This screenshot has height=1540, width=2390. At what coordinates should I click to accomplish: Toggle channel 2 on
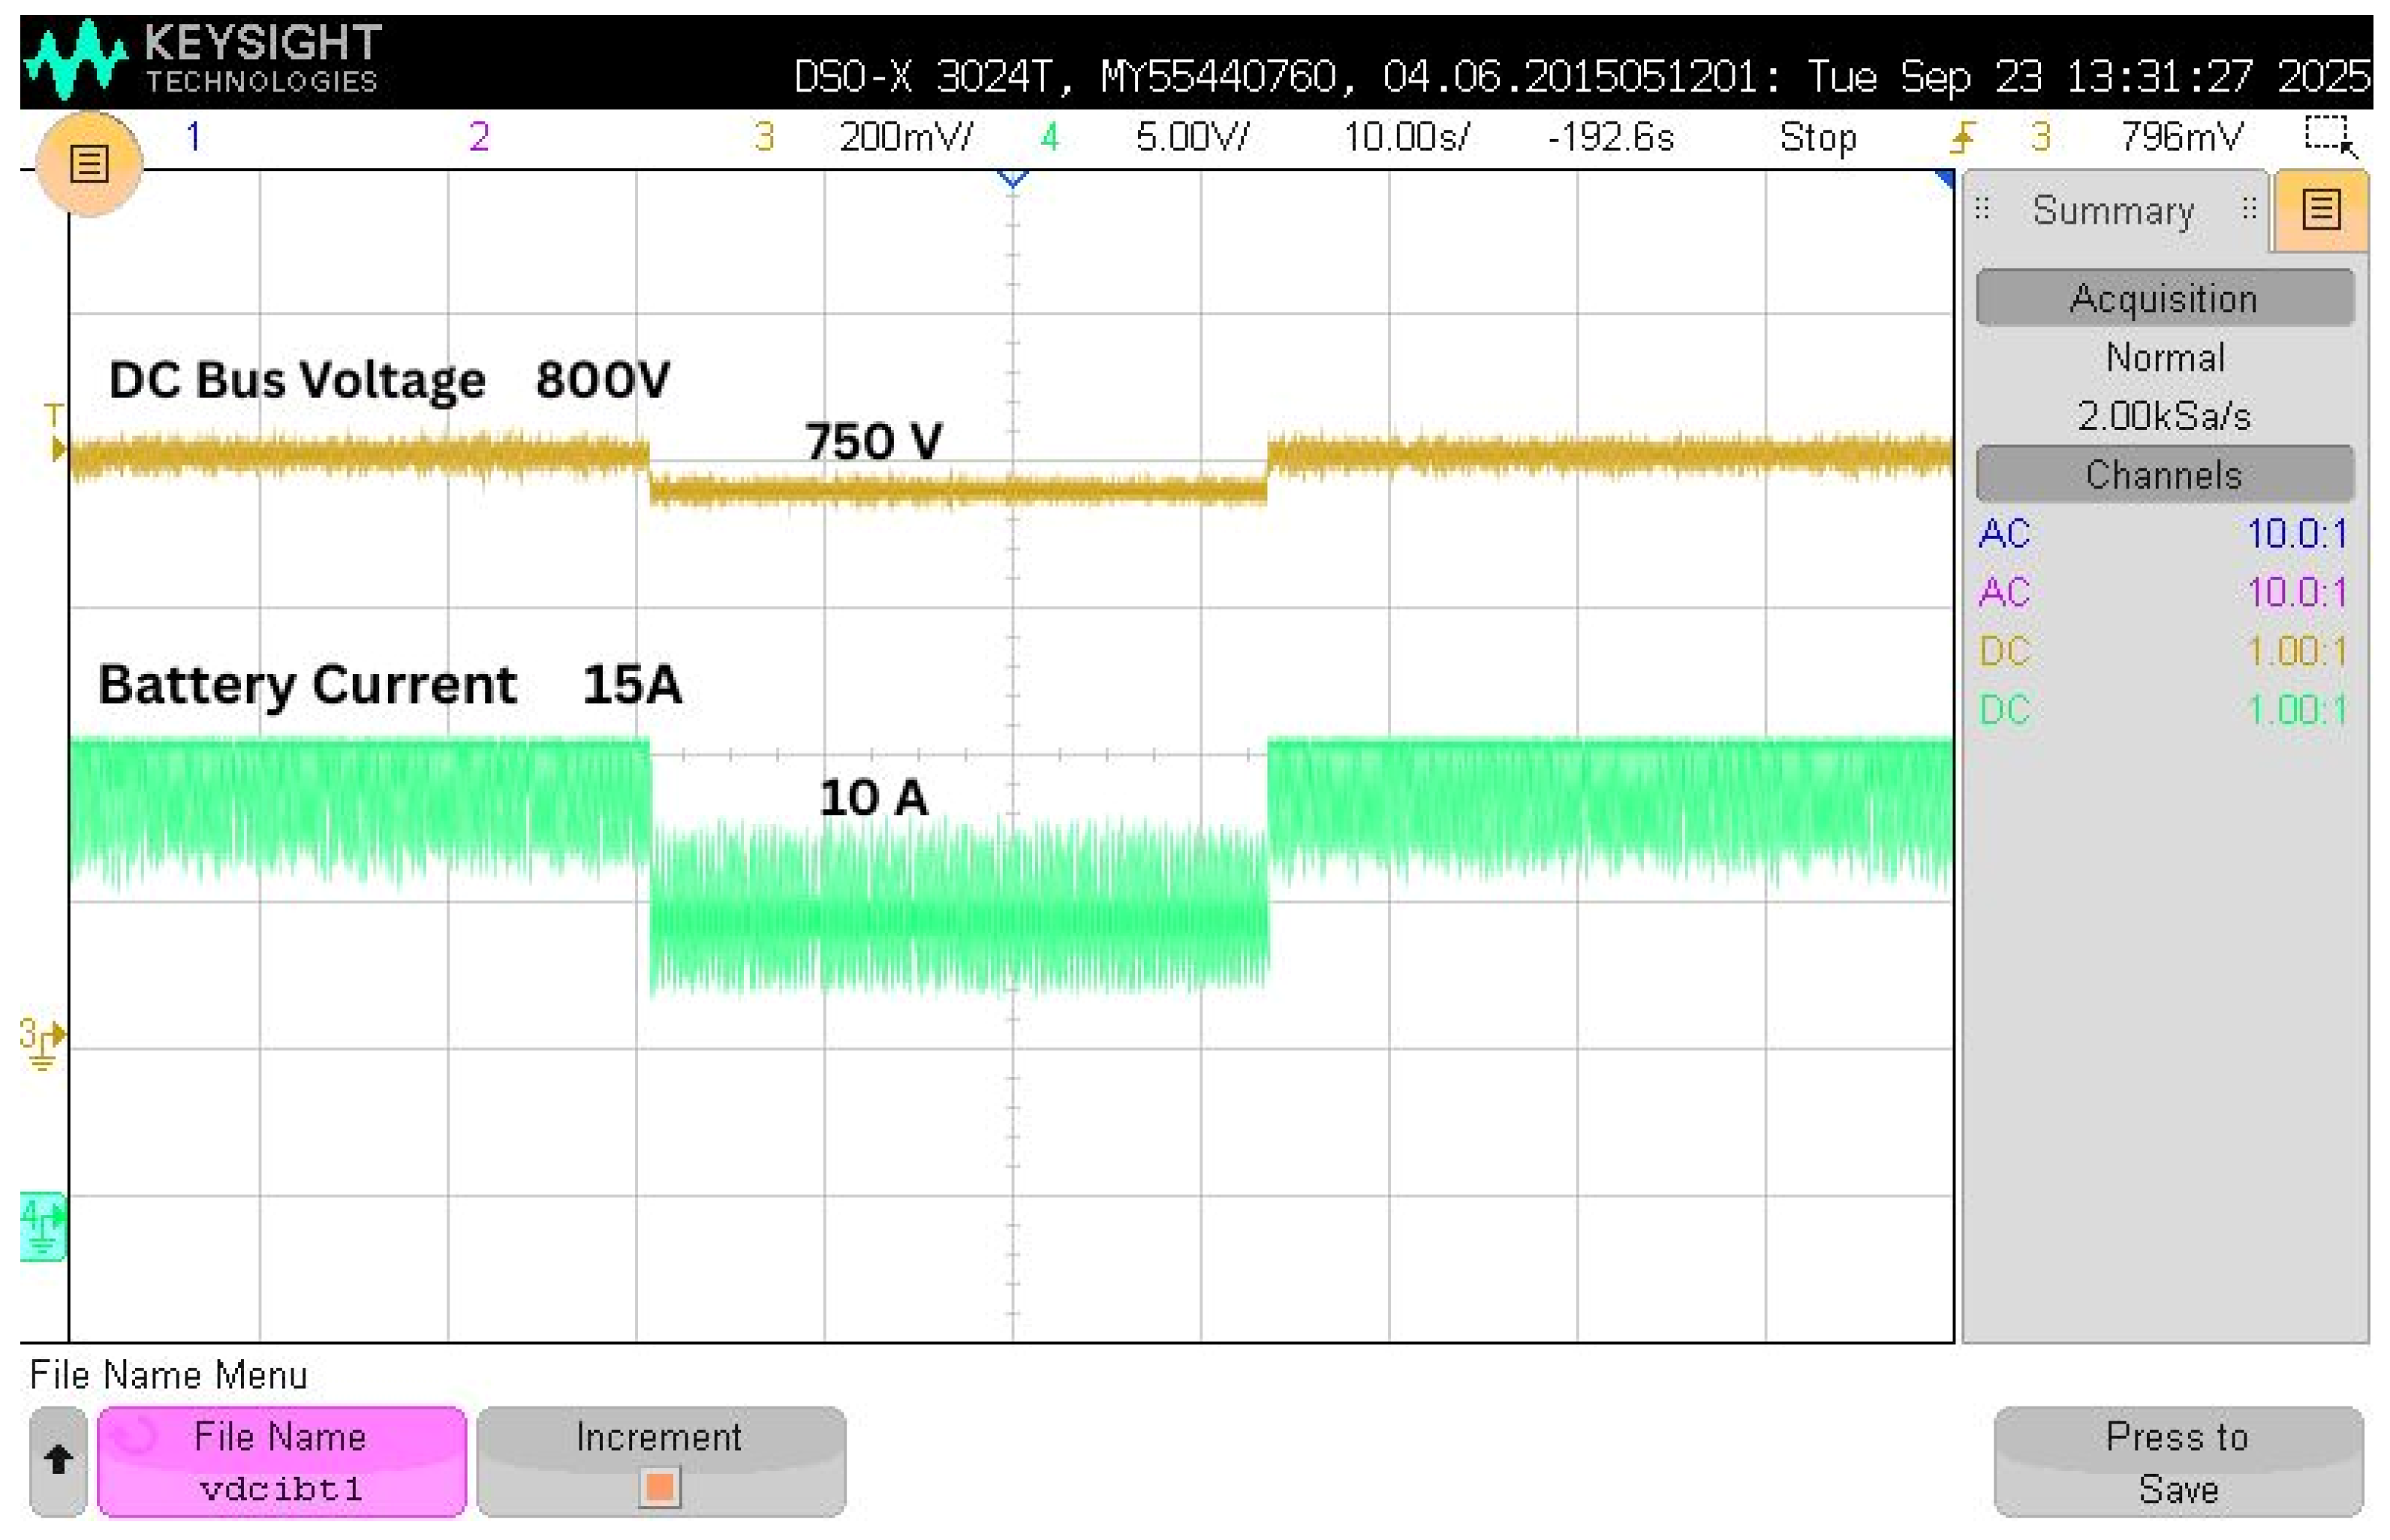pos(479,136)
